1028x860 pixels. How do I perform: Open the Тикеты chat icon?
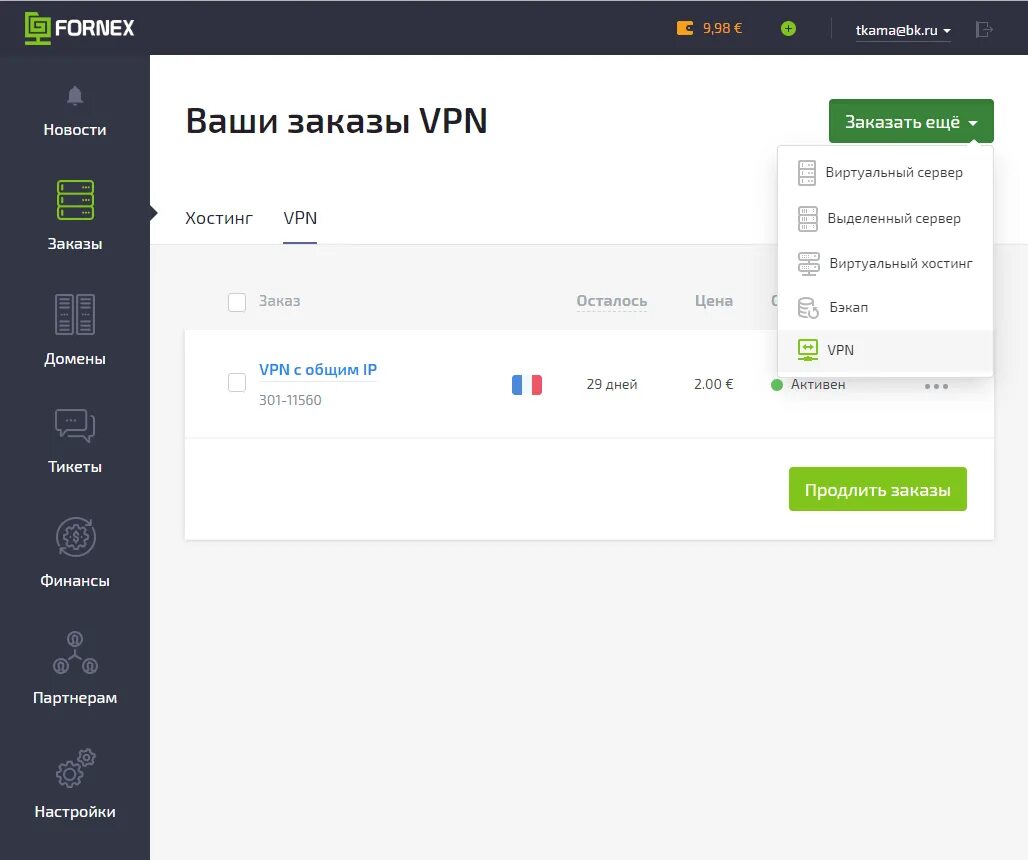click(75, 425)
